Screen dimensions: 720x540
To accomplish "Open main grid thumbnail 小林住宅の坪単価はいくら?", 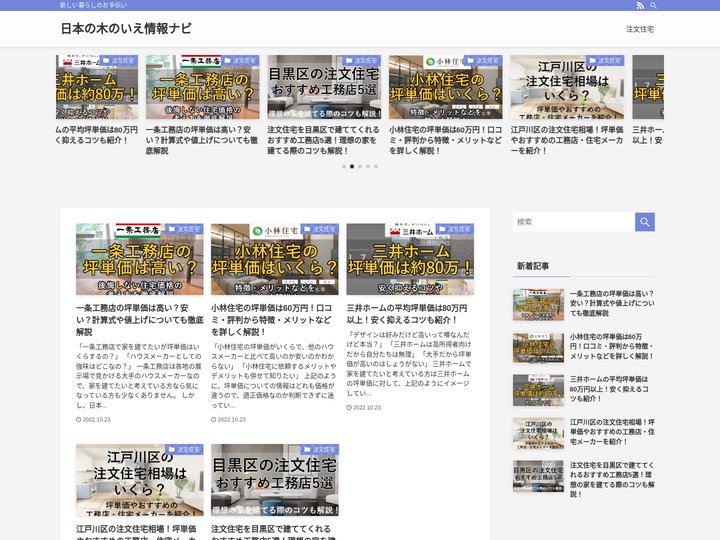I will [275, 259].
